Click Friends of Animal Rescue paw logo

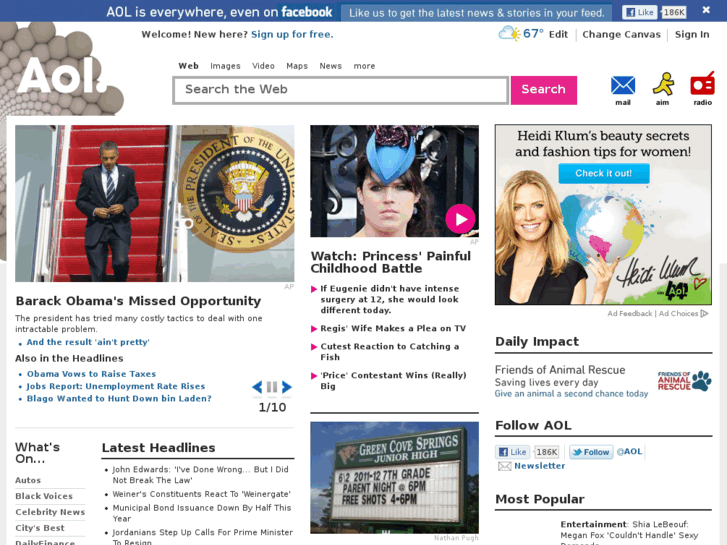tap(684, 381)
